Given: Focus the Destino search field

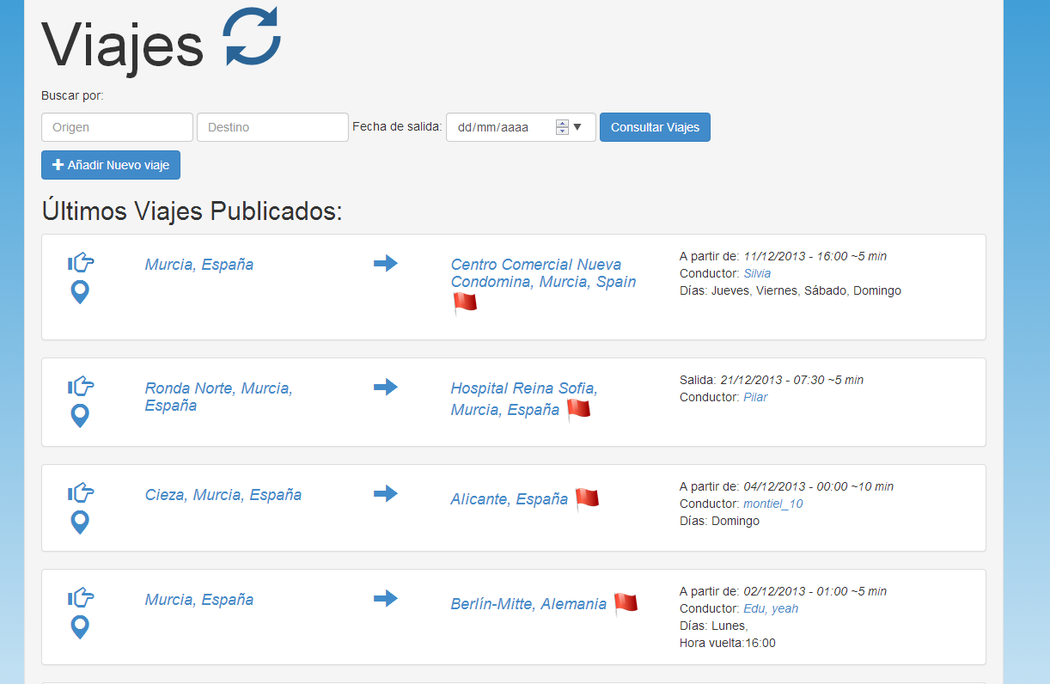Looking at the screenshot, I should click(272, 127).
